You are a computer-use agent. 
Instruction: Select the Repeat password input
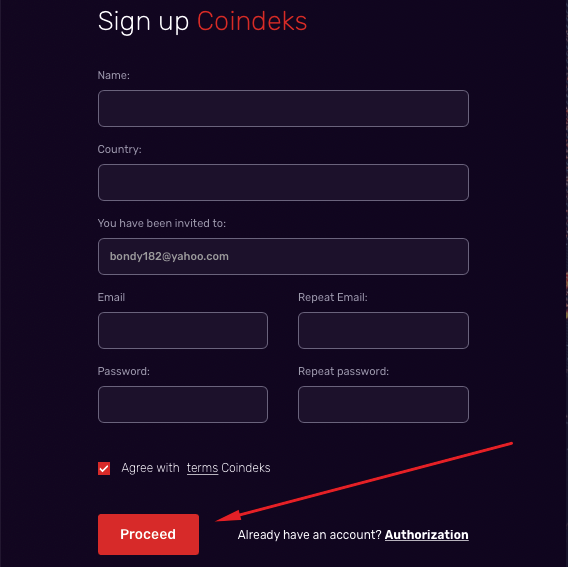pos(383,404)
